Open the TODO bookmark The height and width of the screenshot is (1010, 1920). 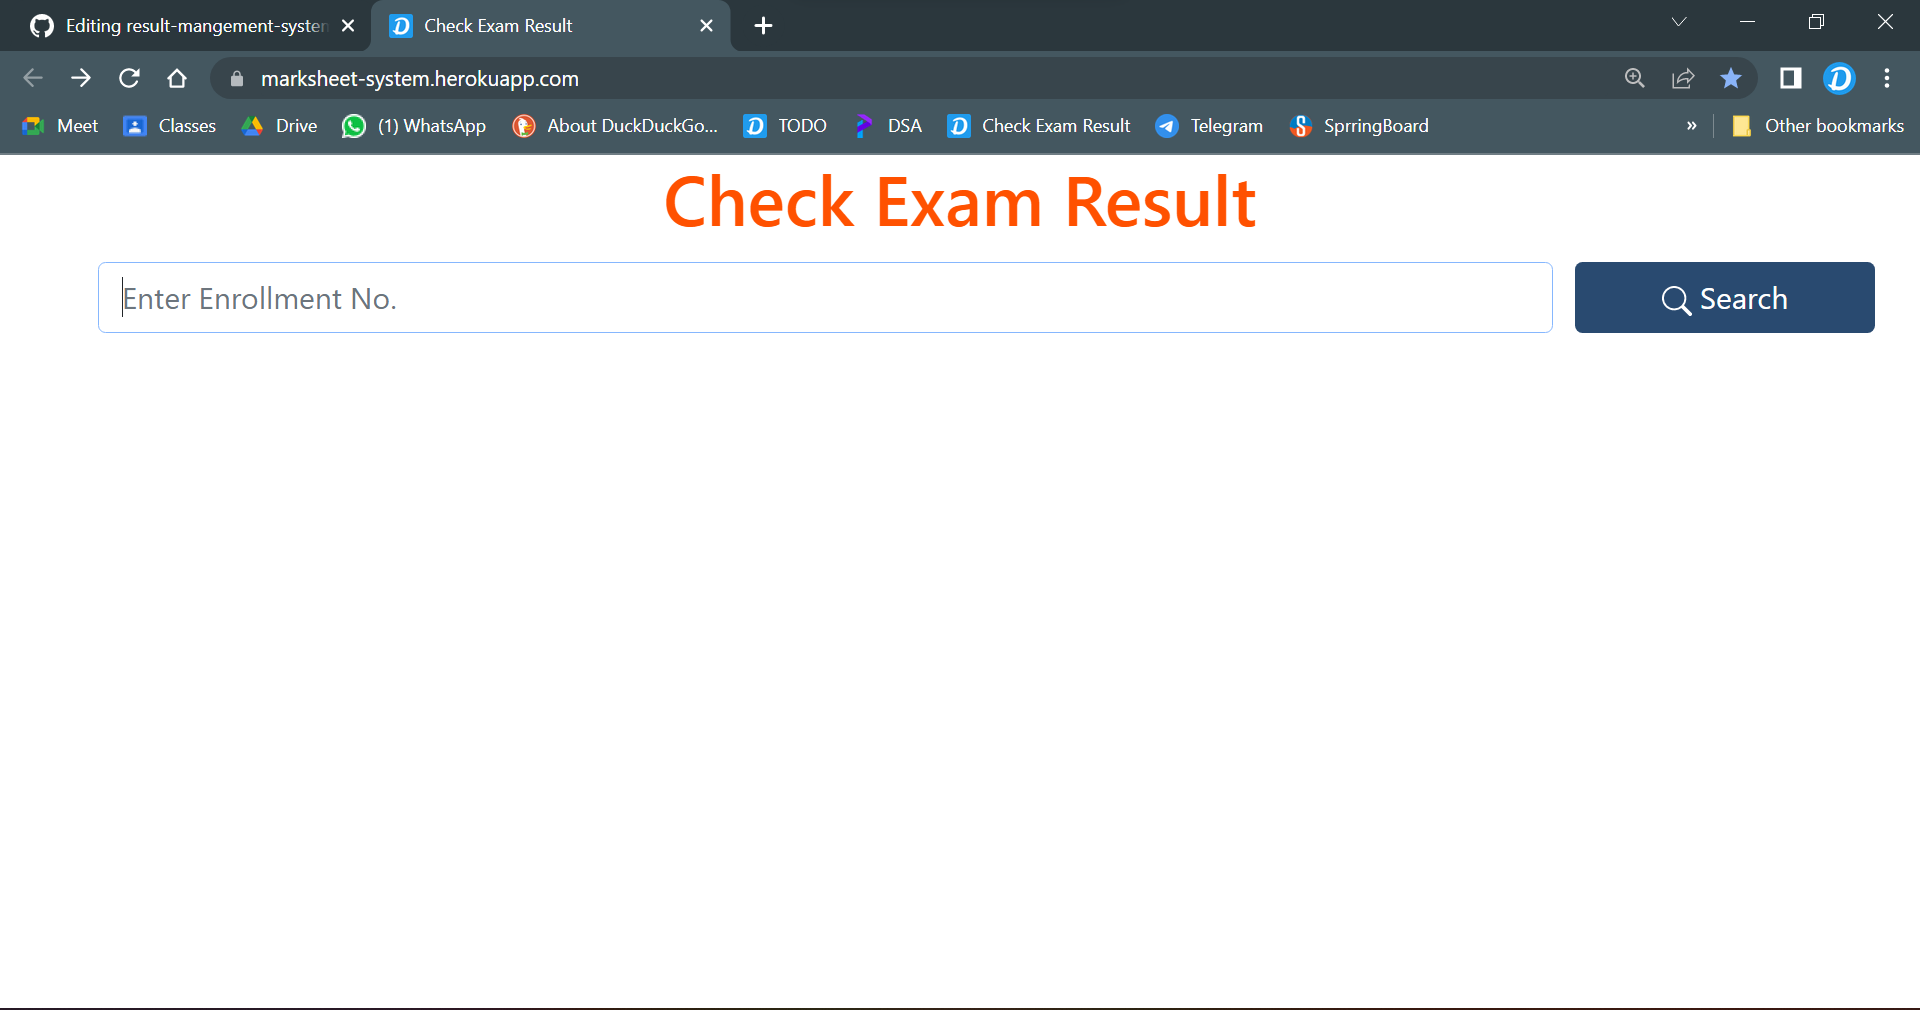(x=785, y=126)
